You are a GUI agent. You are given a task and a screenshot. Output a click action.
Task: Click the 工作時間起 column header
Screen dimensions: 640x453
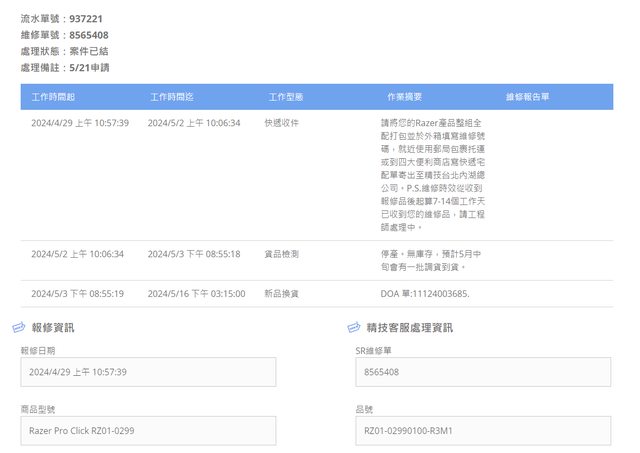click(x=53, y=97)
